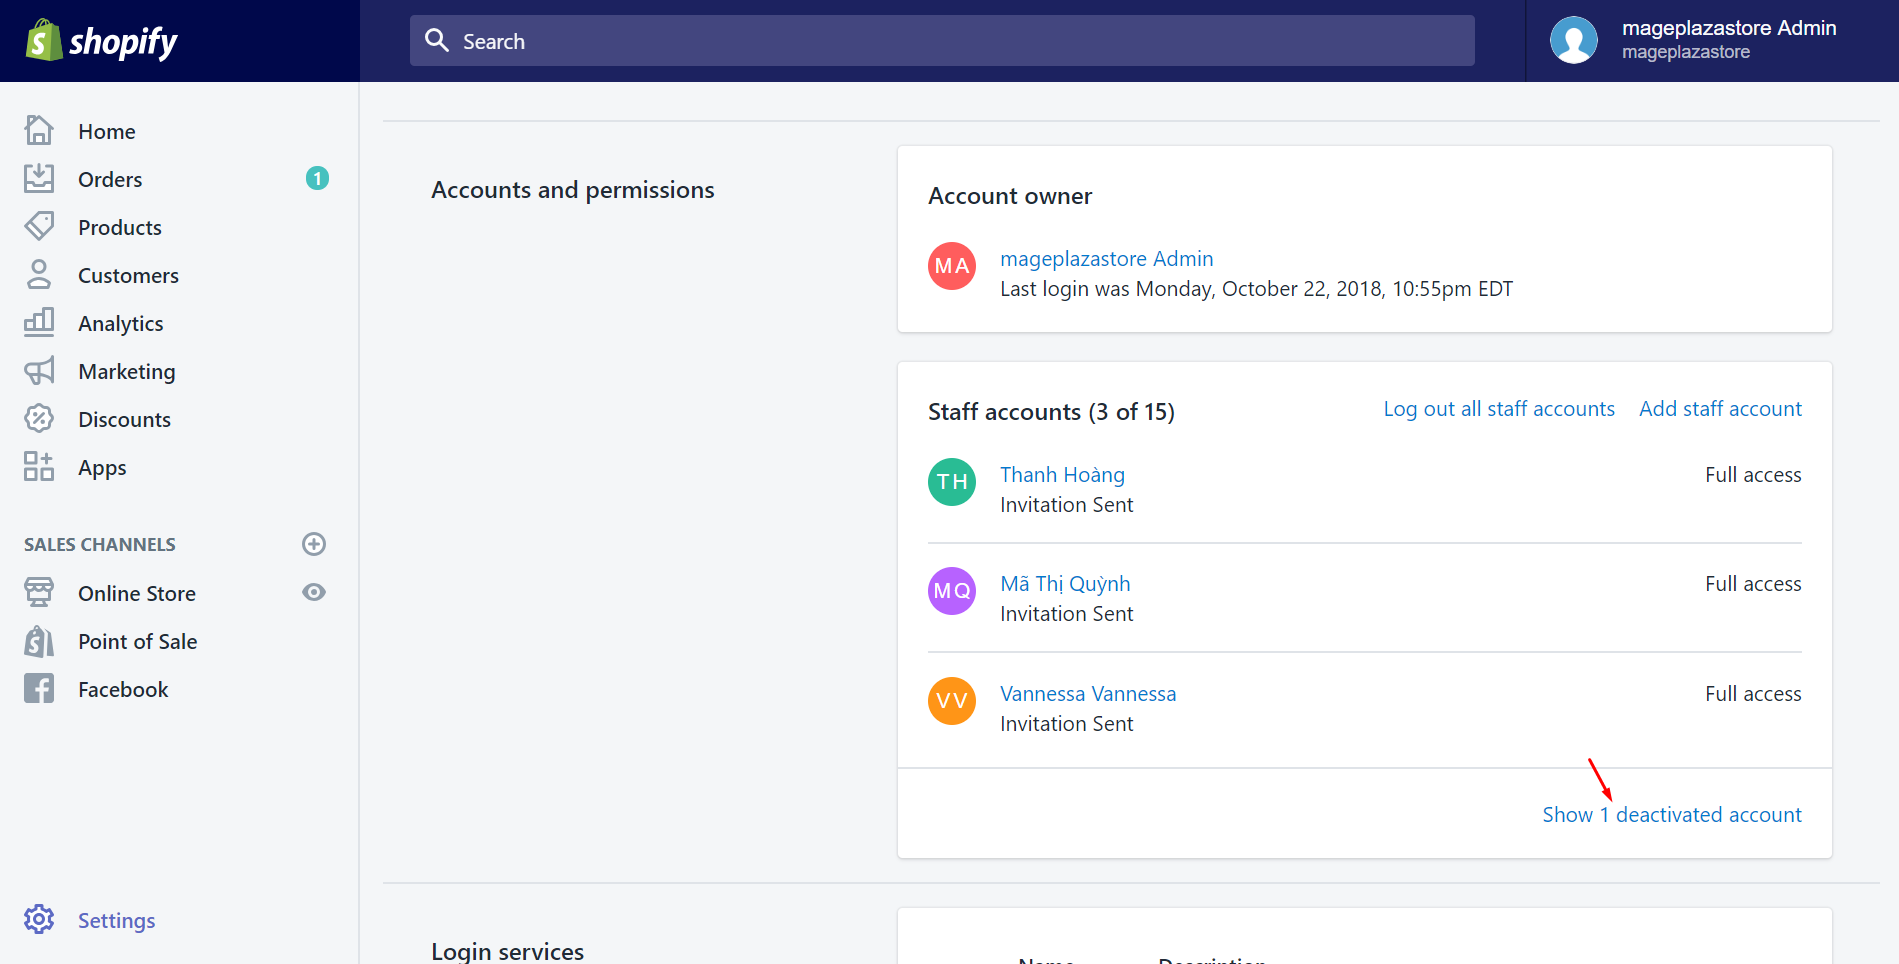This screenshot has width=1899, height=964.
Task: Click Add staff account link
Action: click(x=1720, y=408)
